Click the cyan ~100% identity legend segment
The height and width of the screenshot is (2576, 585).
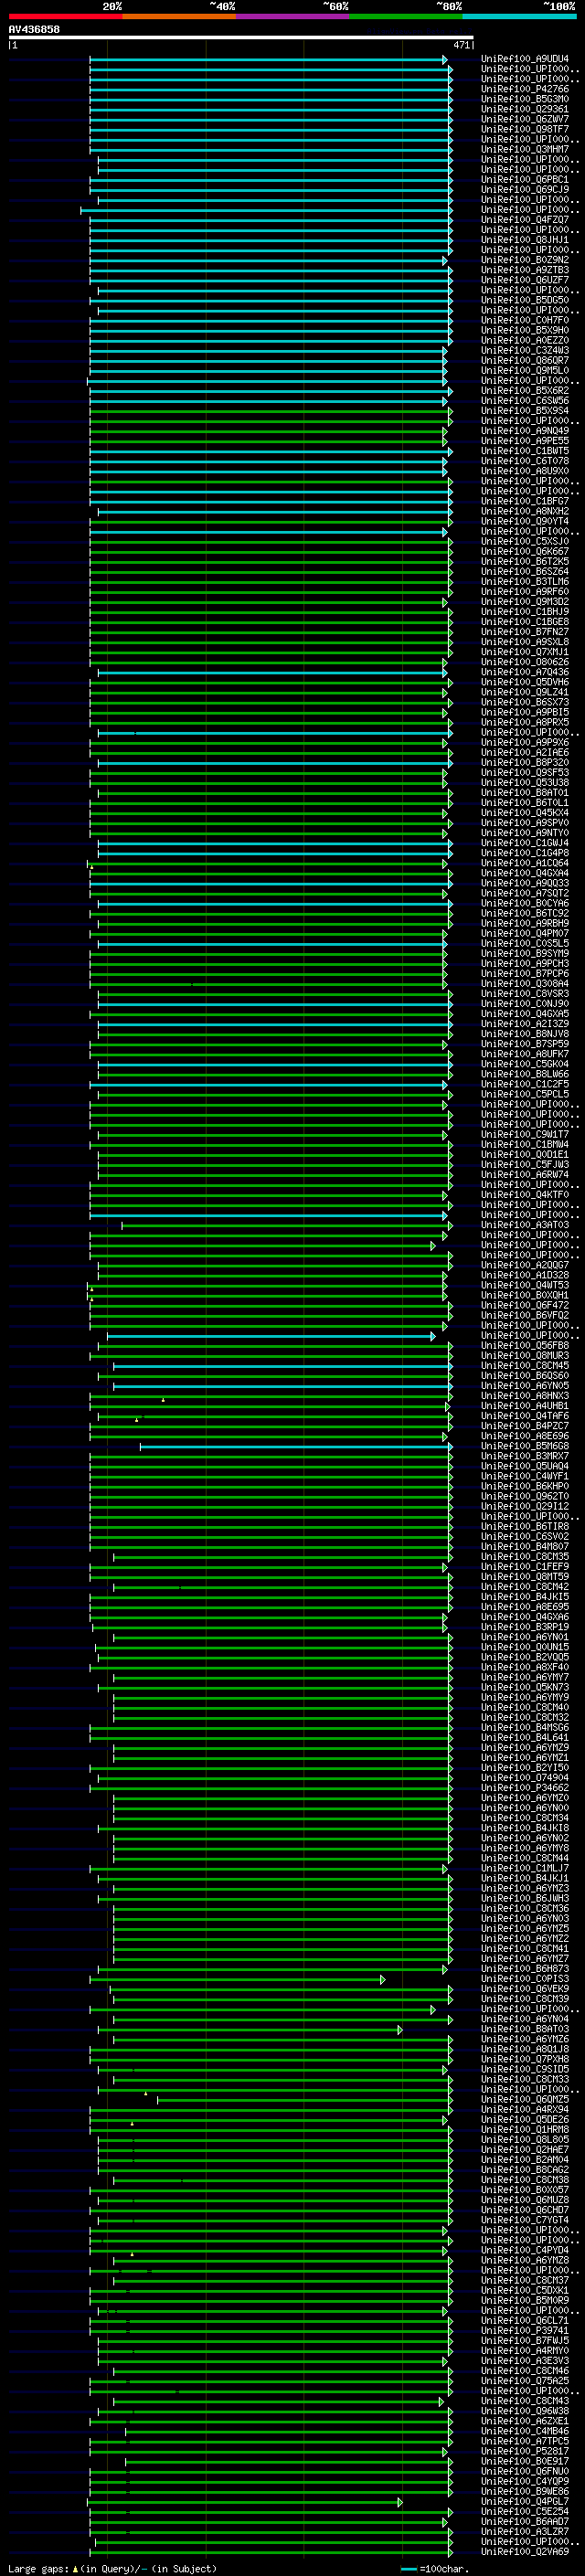(x=519, y=16)
